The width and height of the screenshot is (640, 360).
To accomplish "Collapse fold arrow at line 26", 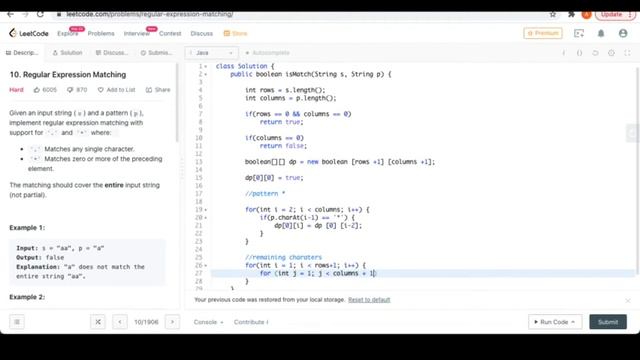I will click(x=206, y=265).
